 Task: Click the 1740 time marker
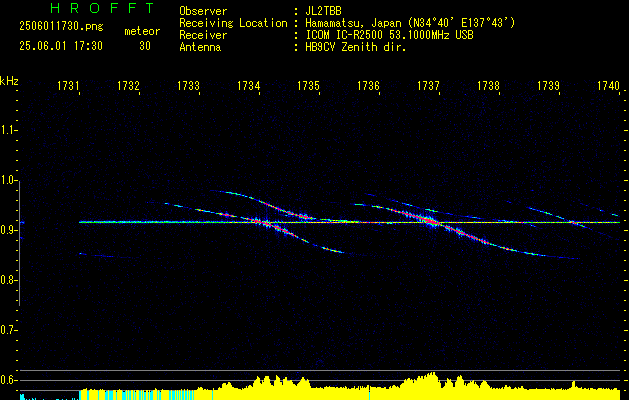pos(608,86)
